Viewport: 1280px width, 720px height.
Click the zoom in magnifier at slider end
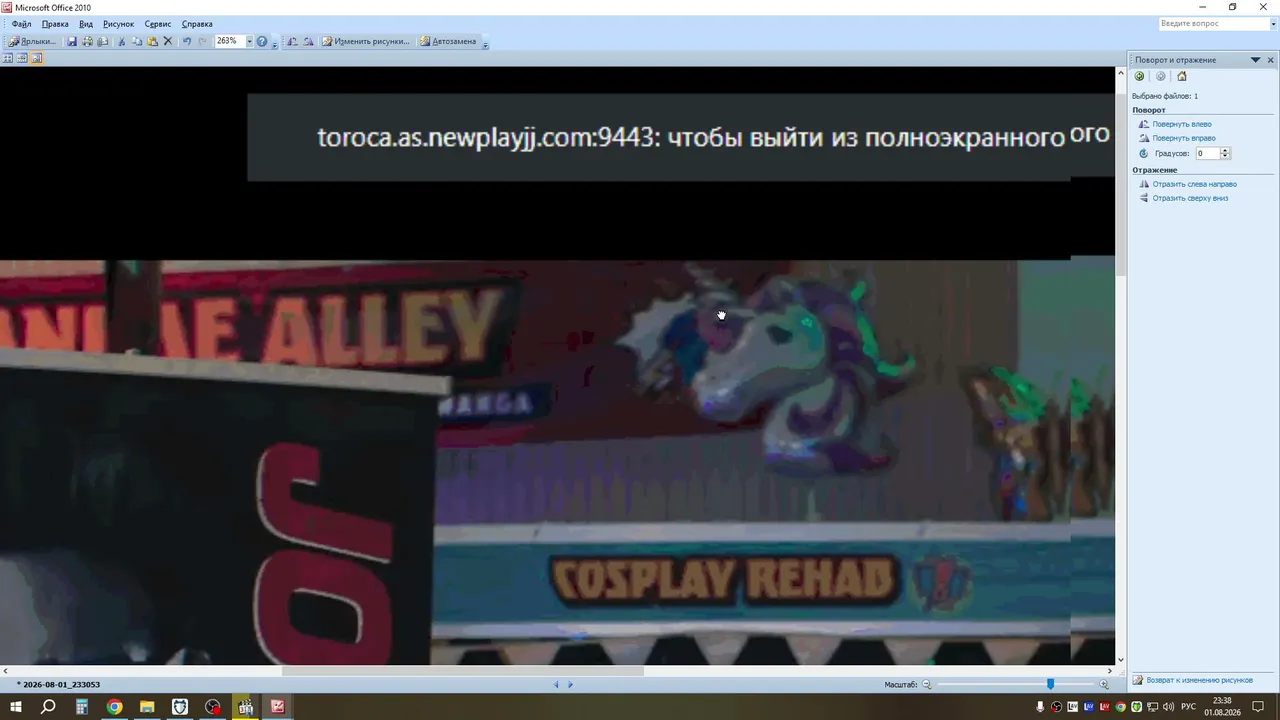click(1104, 684)
